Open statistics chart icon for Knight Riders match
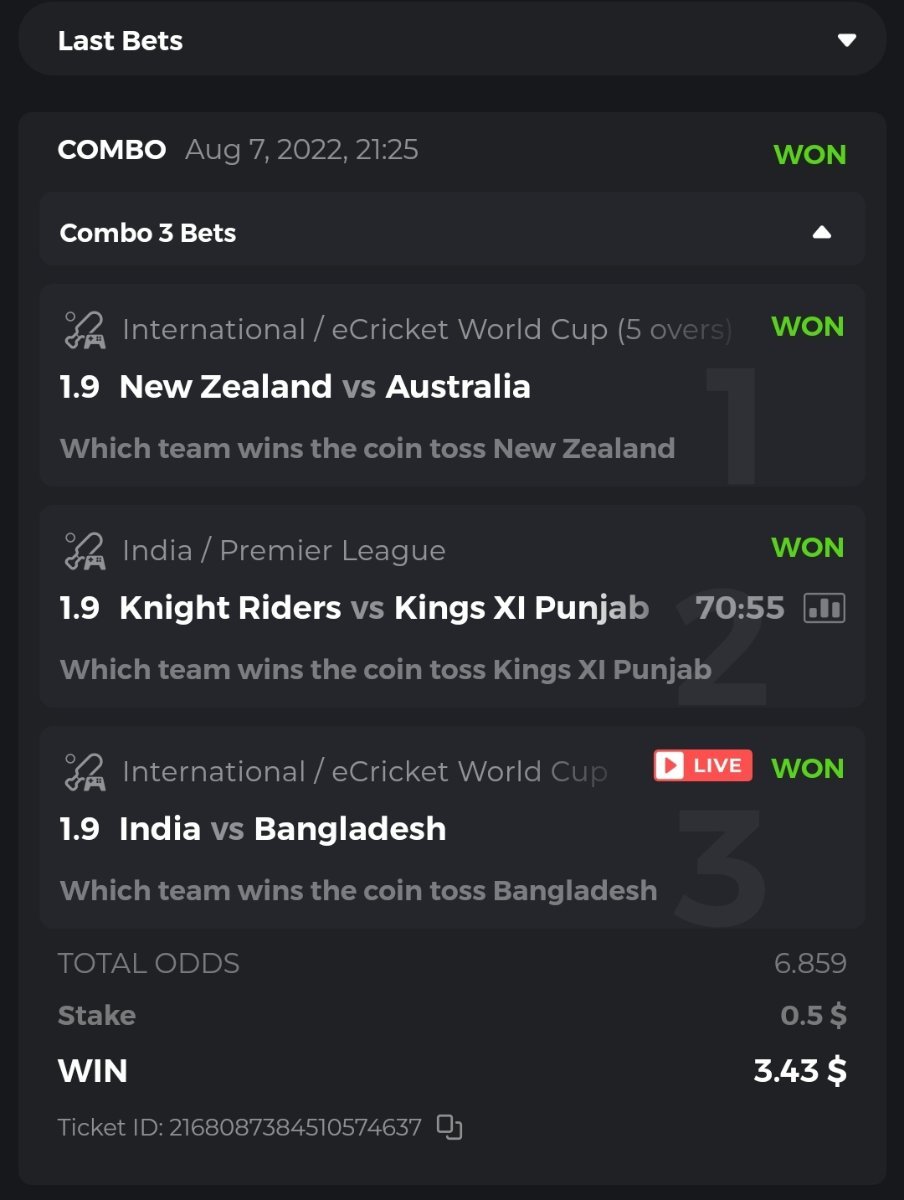This screenshot has width=904, height=1200. [x=824, y=607]
